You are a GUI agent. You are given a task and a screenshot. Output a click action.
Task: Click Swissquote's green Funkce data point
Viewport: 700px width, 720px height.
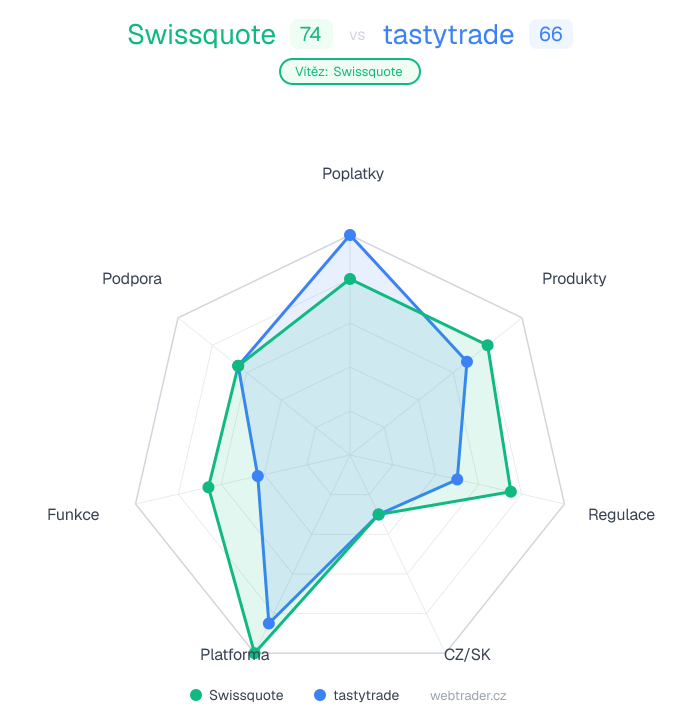click(x=208, y=487)
